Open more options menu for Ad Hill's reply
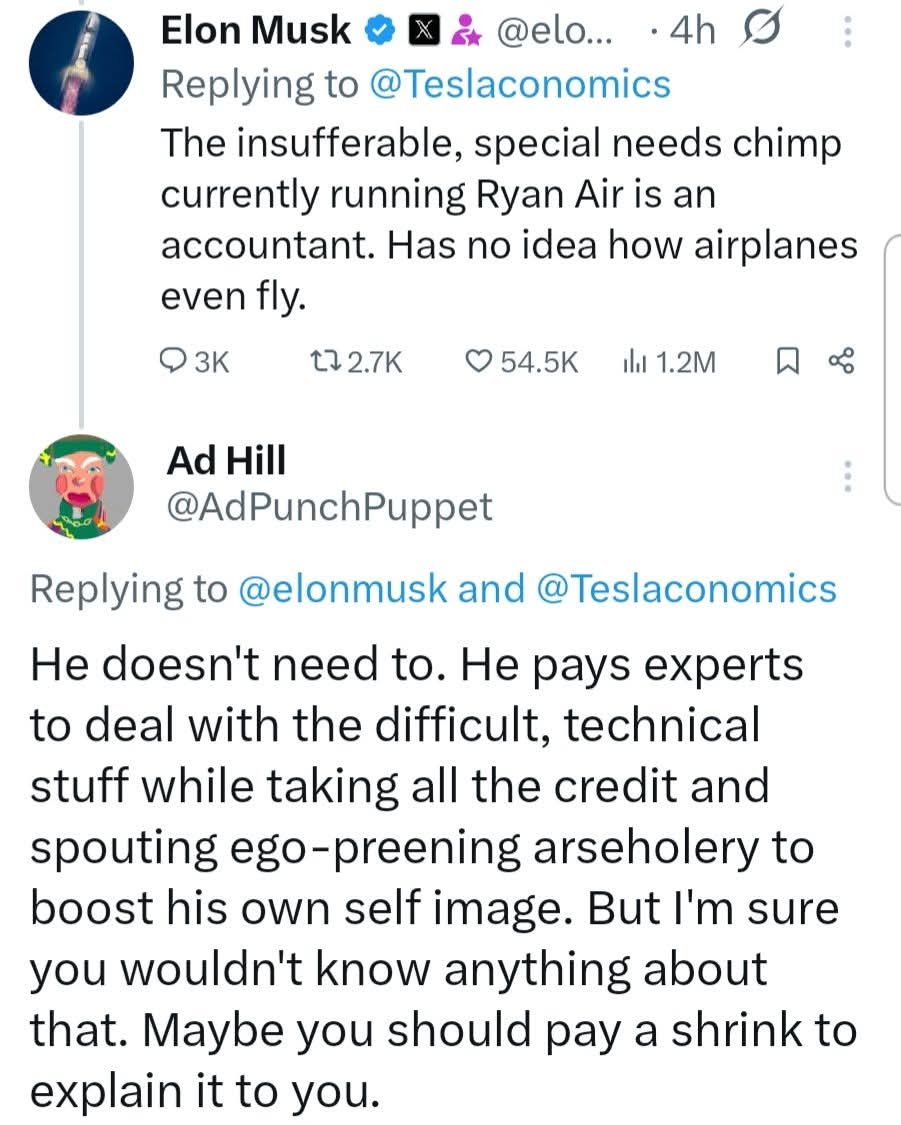The height and width of the screenshot is (1125, 901). point(848,475)
